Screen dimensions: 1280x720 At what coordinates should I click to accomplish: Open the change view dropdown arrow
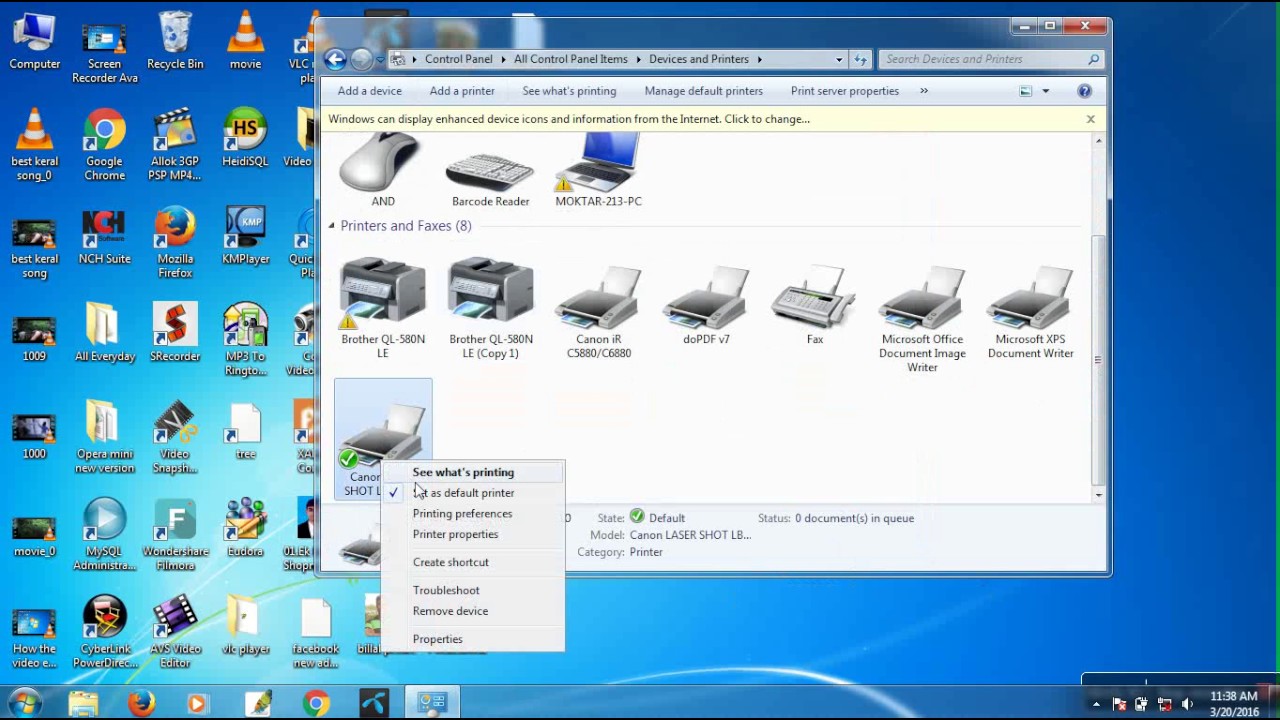pyautogui.click(x=1046, y=91)
